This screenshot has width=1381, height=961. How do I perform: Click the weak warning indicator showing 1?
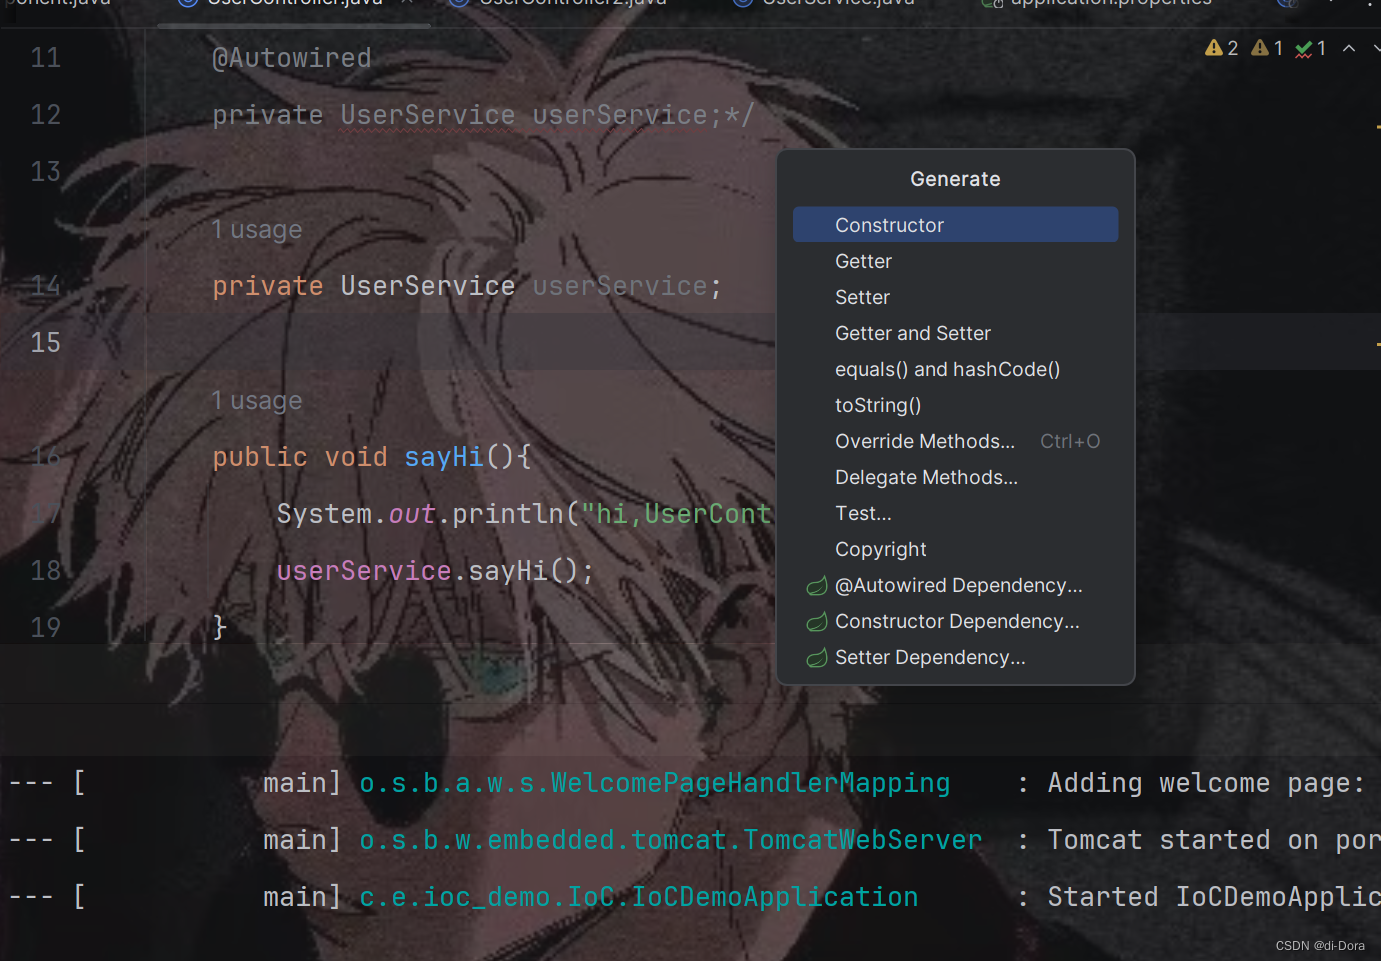click(x=1267, y=48)
